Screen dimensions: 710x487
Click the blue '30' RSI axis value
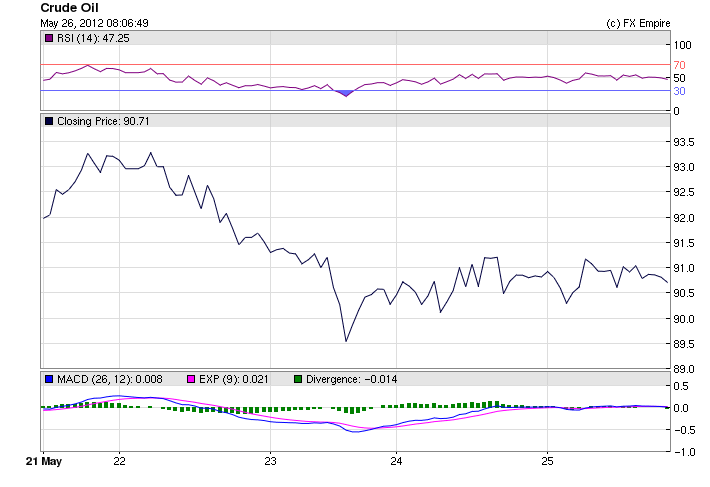(679, 91)
